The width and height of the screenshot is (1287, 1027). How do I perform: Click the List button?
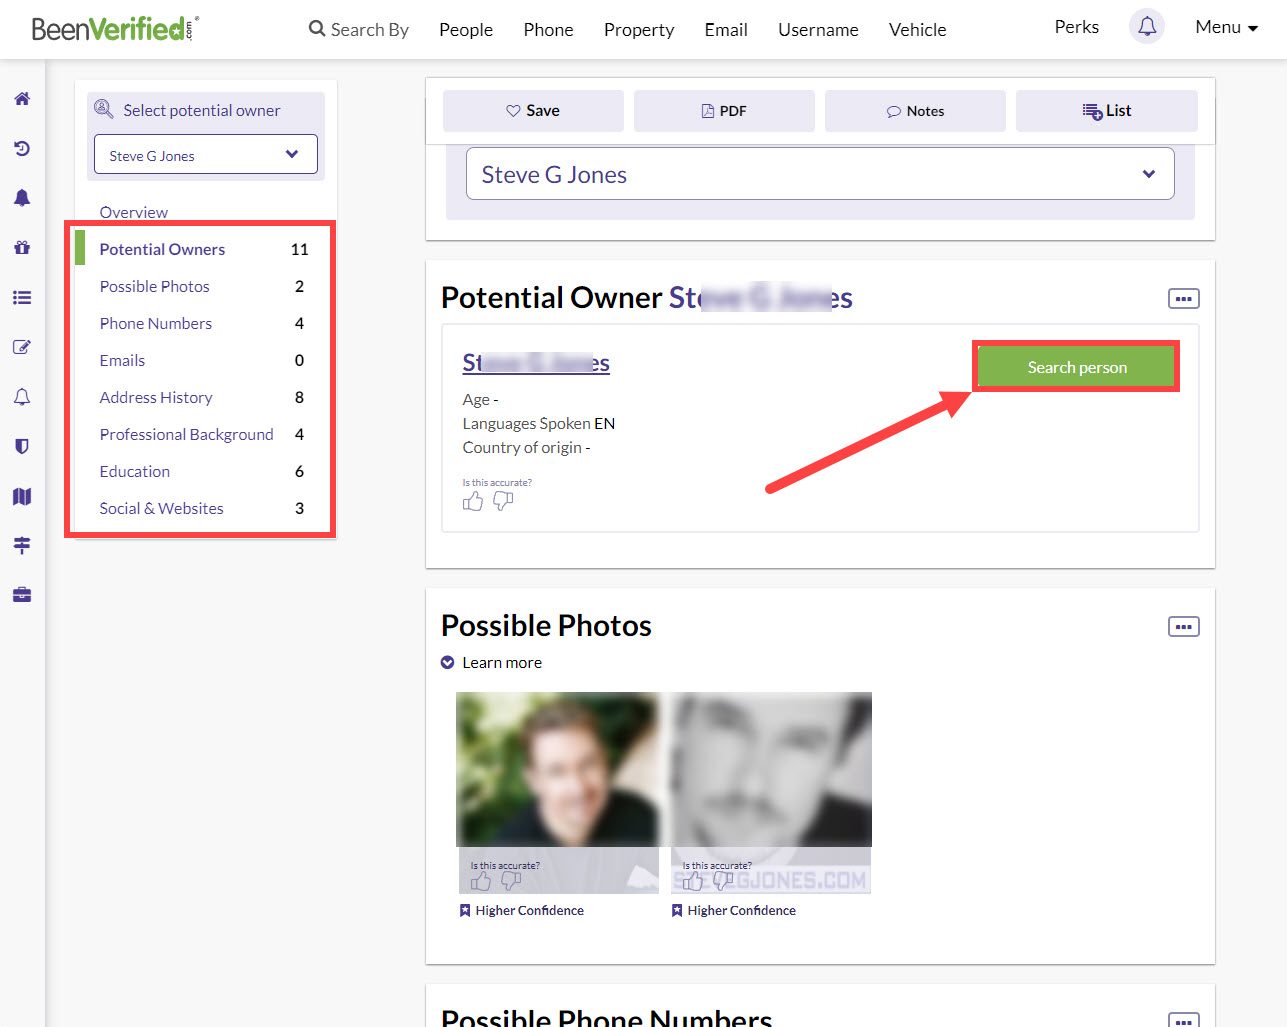tap(1107, 111)
